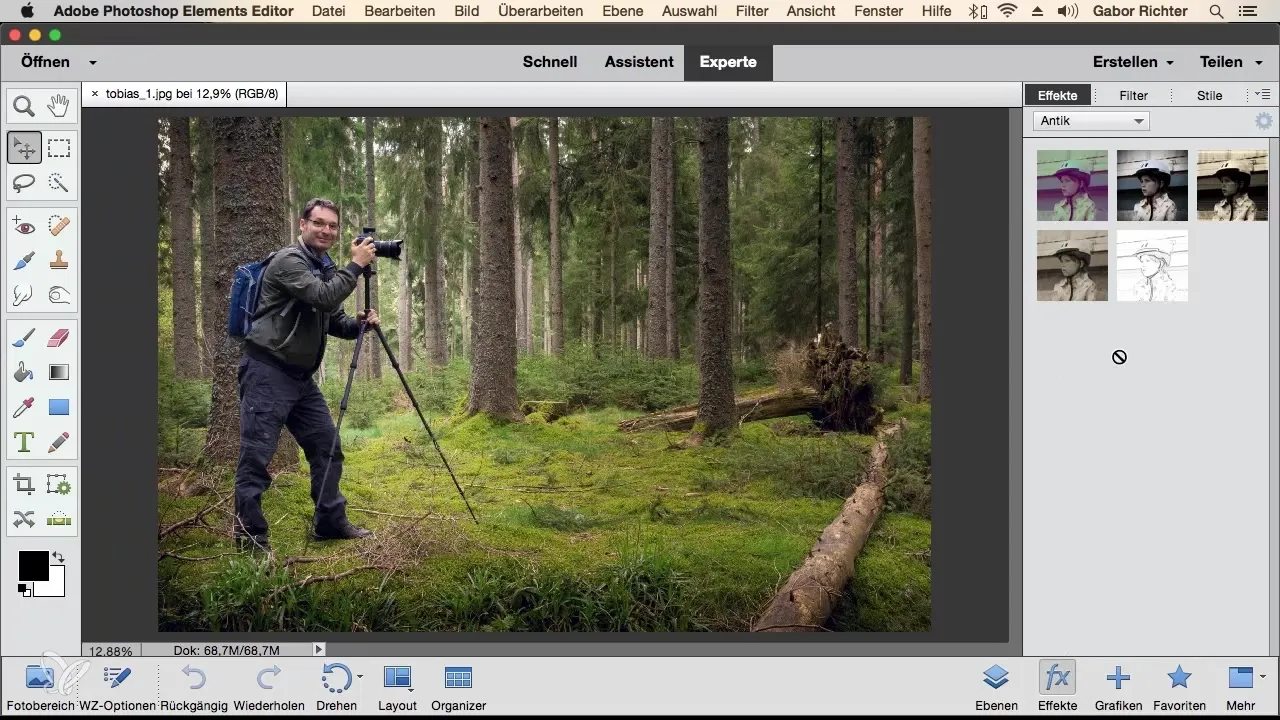This screenshot has height=720, width=1280.
Task: Click Rückgängig undo button
Action: click(x=194, y=687)
